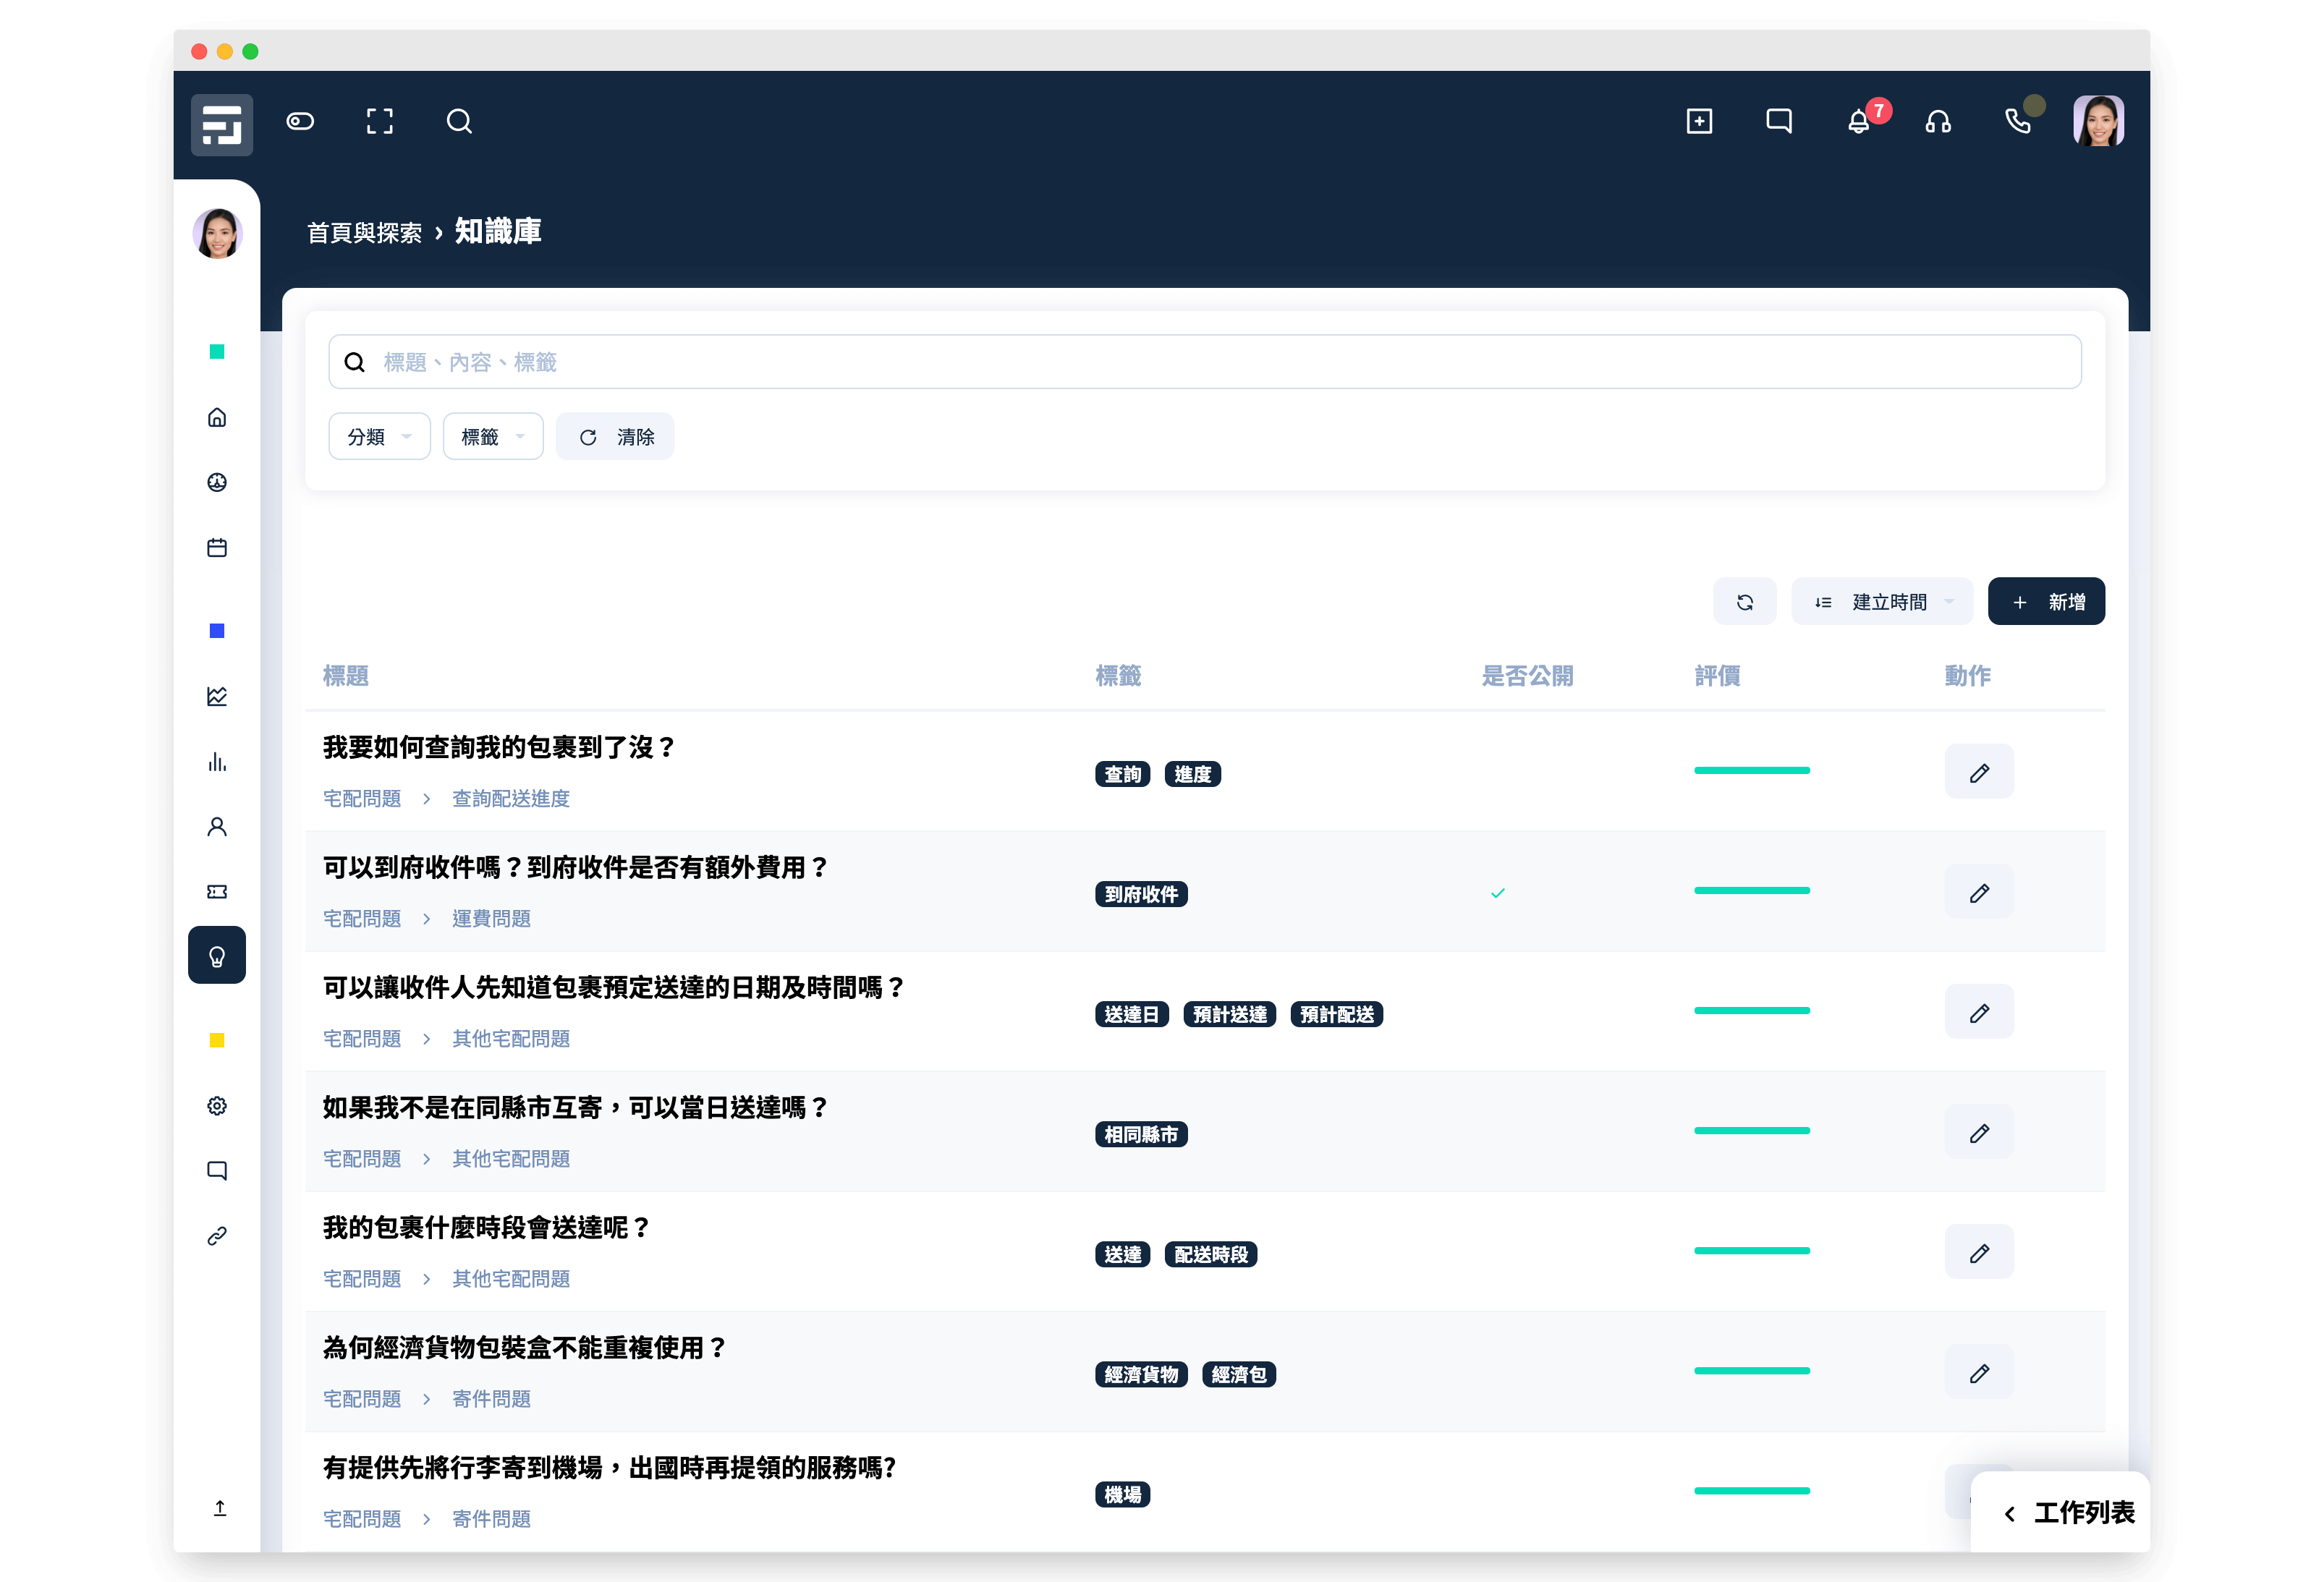Open the ticket icon in sidebar
This screenshot has height=1582, width=2324.
(x=217, y=892)
